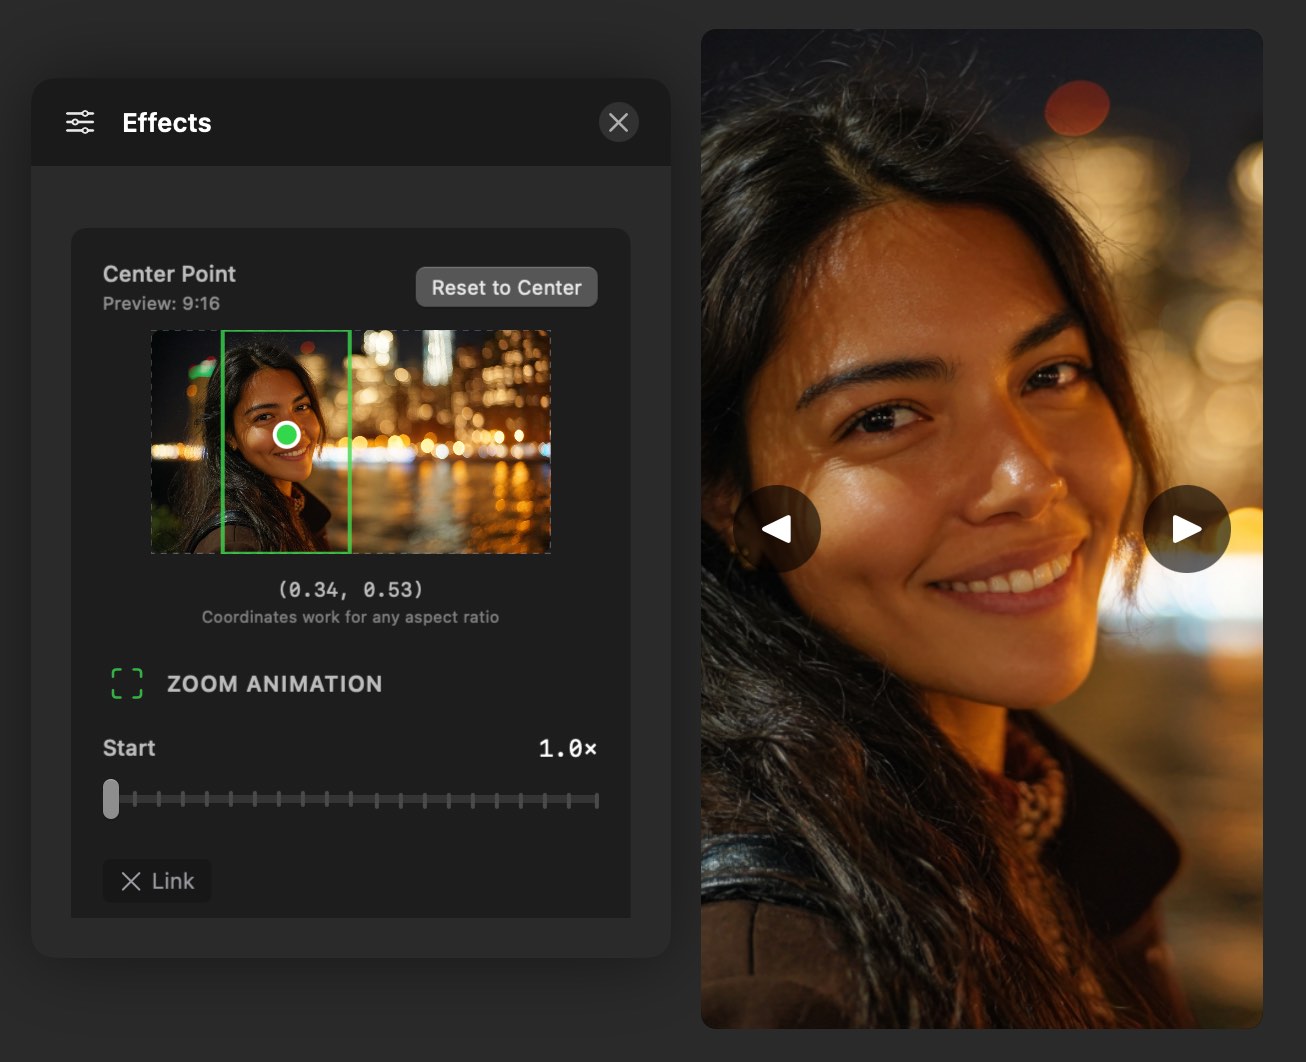1306x1062 pixels.
Task: Toggle the Link button
Action: tap(157, 881)
